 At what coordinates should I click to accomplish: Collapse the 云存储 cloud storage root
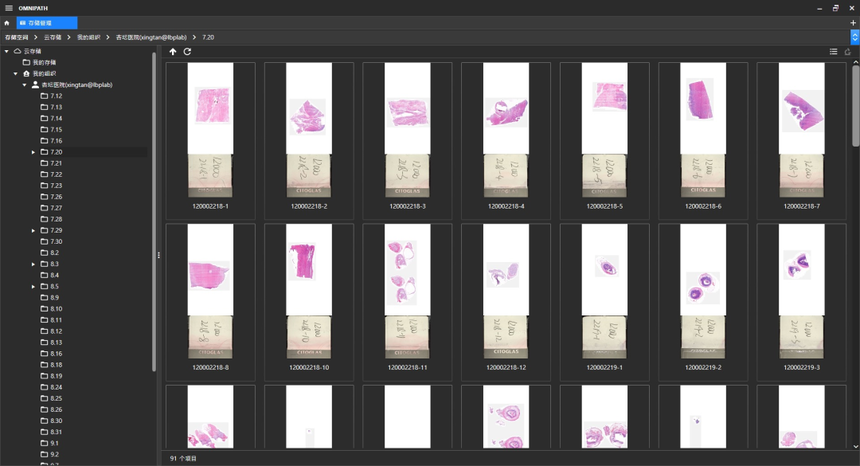(x=7, y=51)
